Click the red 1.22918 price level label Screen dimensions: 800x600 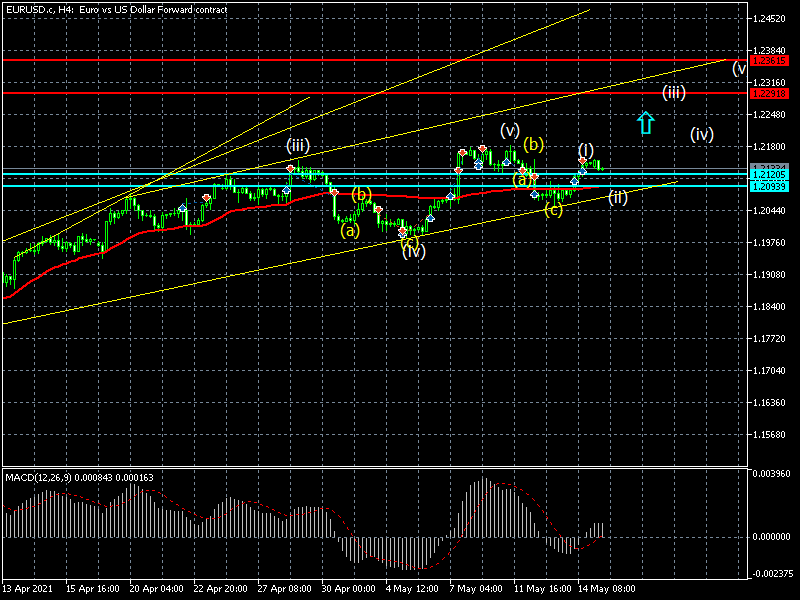(x=768, y=93)
